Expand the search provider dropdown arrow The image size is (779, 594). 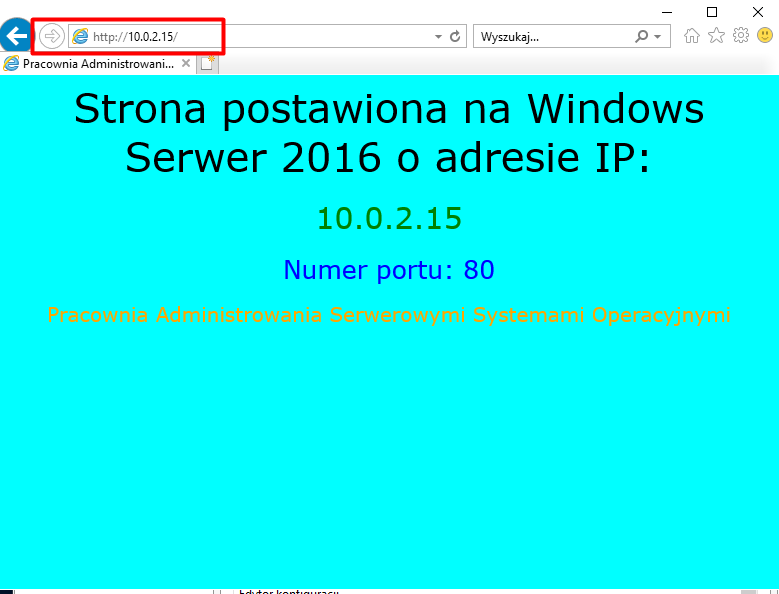point(657,37)
